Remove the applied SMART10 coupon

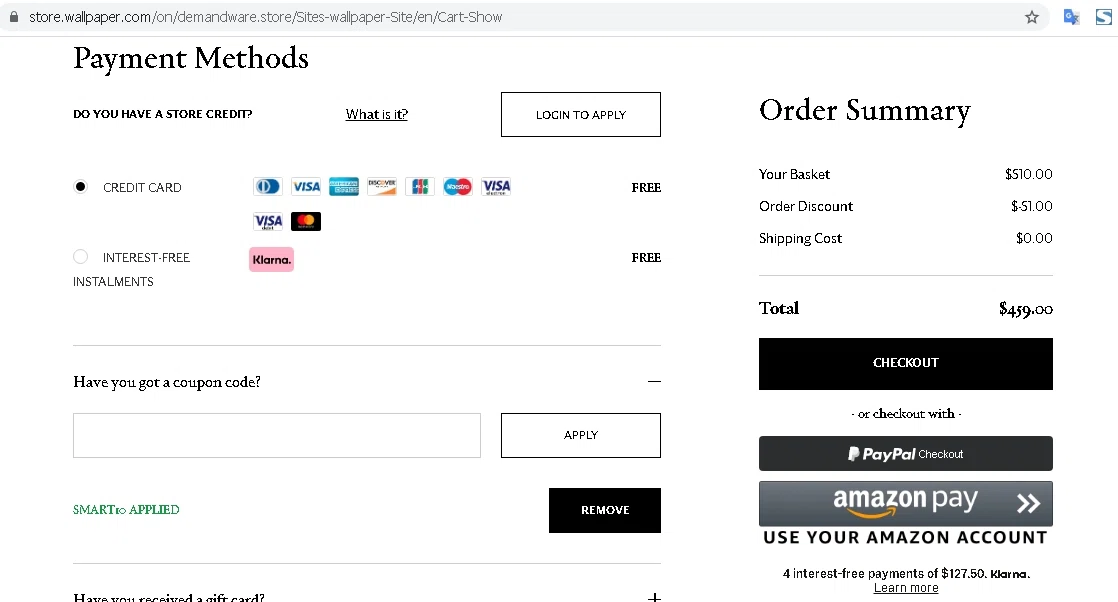(x=605, y=510)
